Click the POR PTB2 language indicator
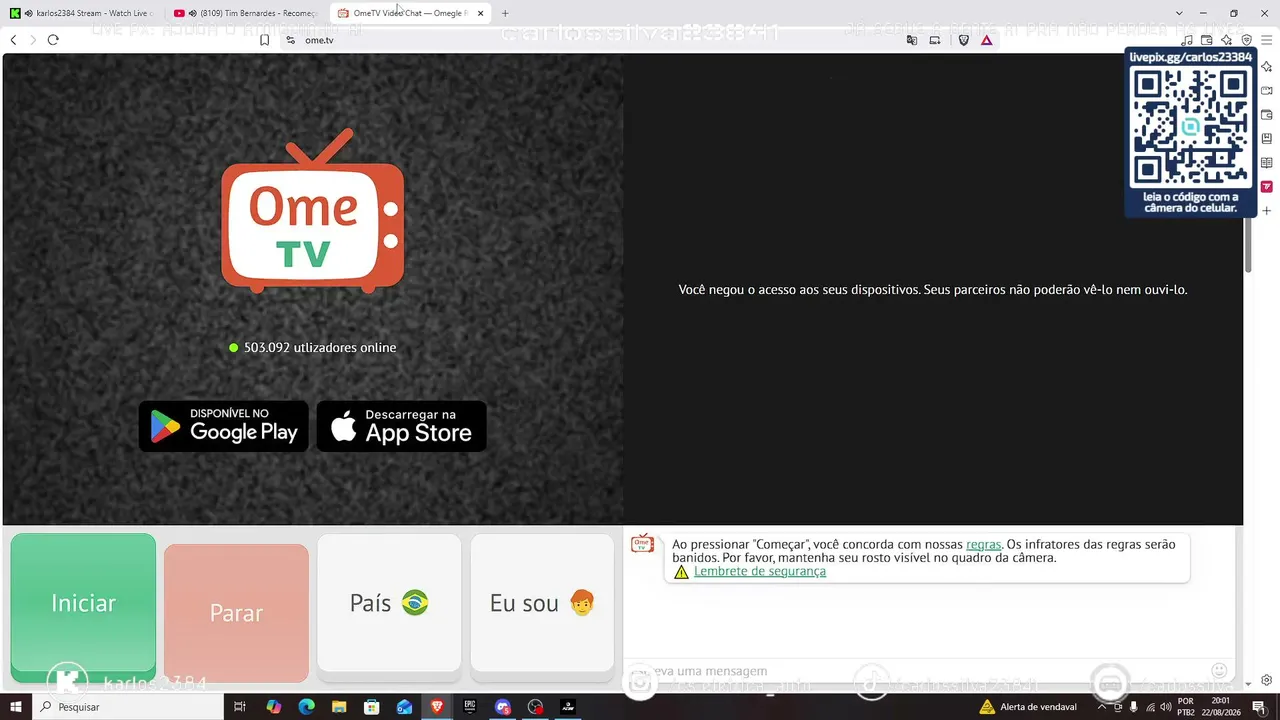Image resolution: width=1280 pixels, height=720 pixels. [x=1186, y=707]
